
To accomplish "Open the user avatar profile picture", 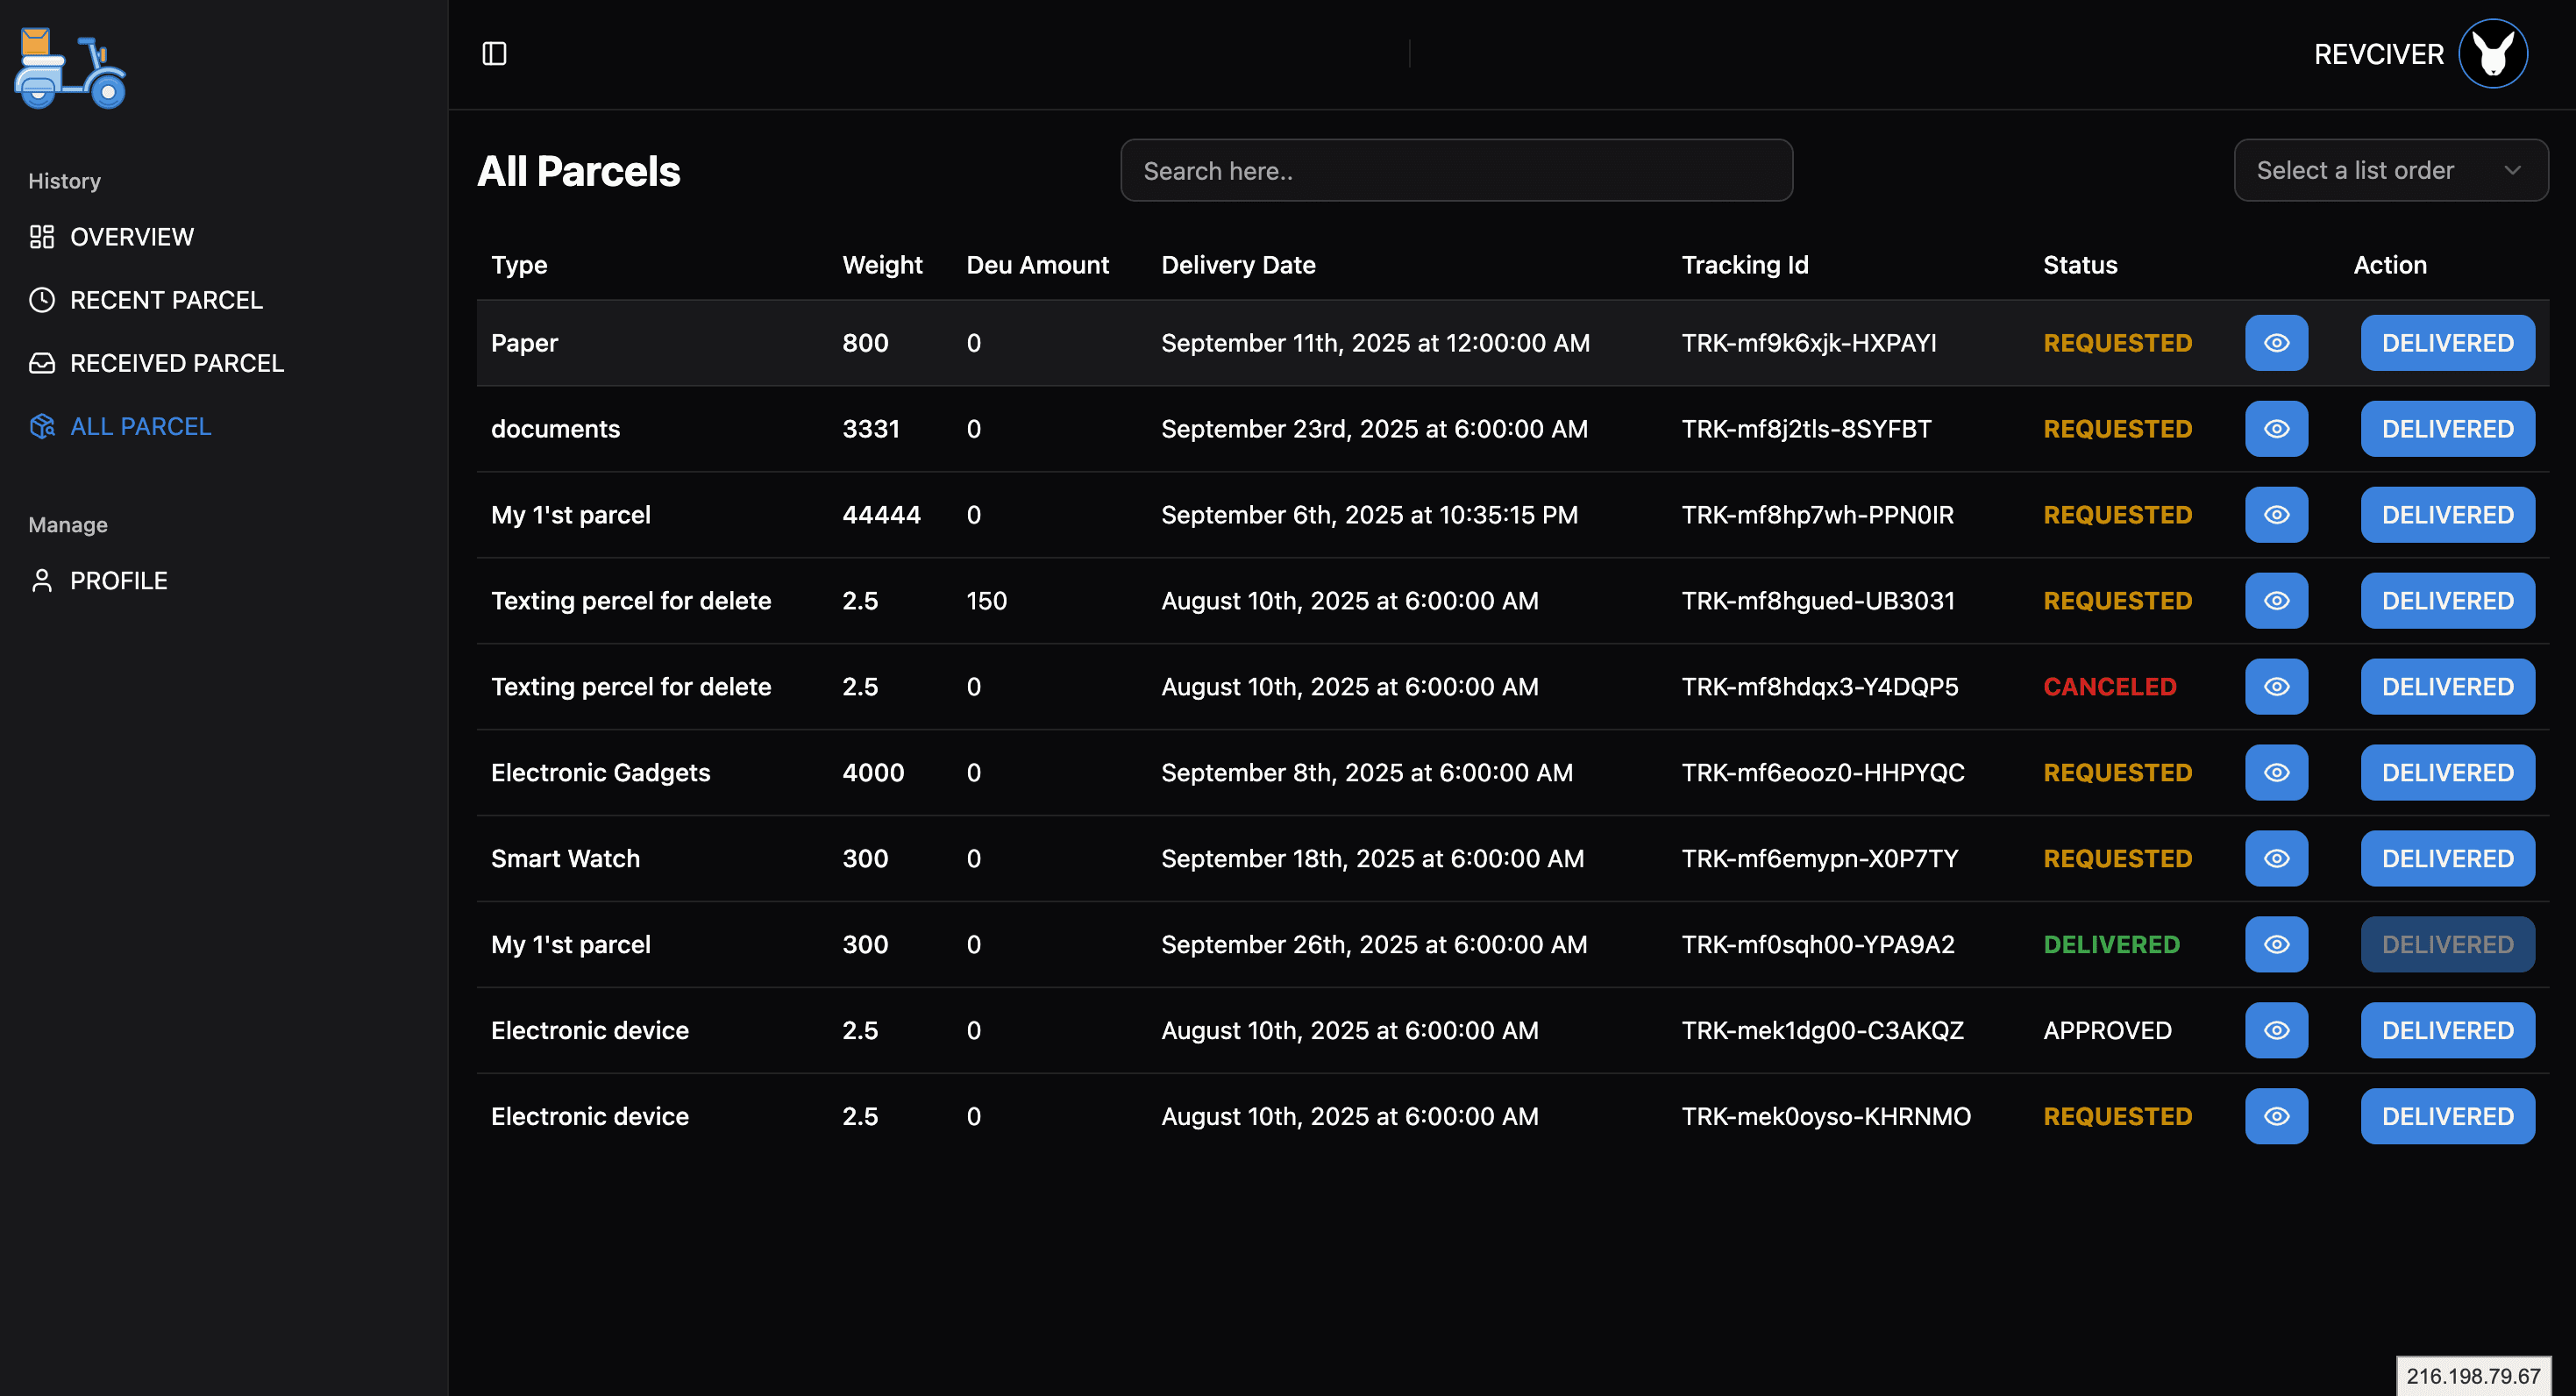I will tap(2492, 54).
